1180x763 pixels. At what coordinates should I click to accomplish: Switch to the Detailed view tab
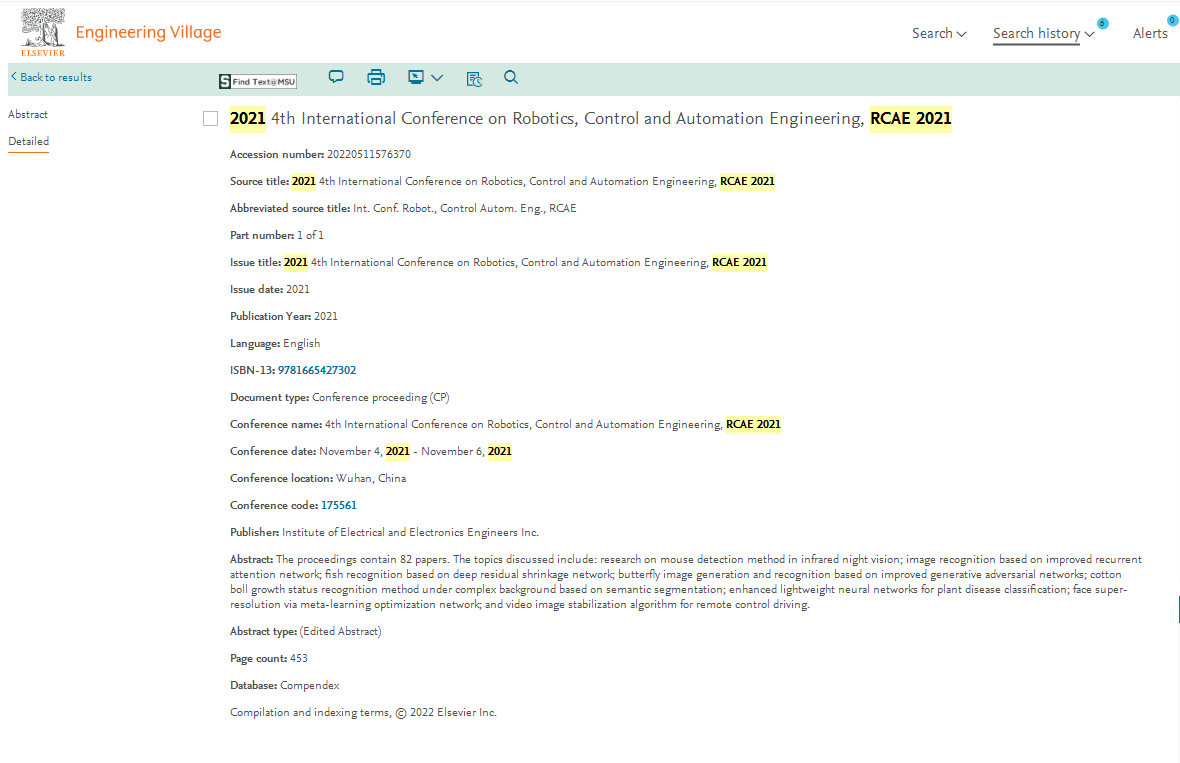click(x=29, y=141)
